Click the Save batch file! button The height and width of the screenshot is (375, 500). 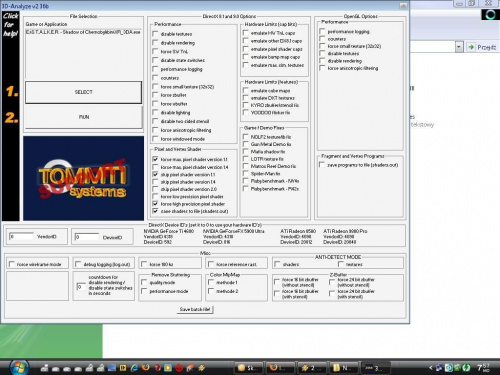pyautogui.click(x=195, y=309)
